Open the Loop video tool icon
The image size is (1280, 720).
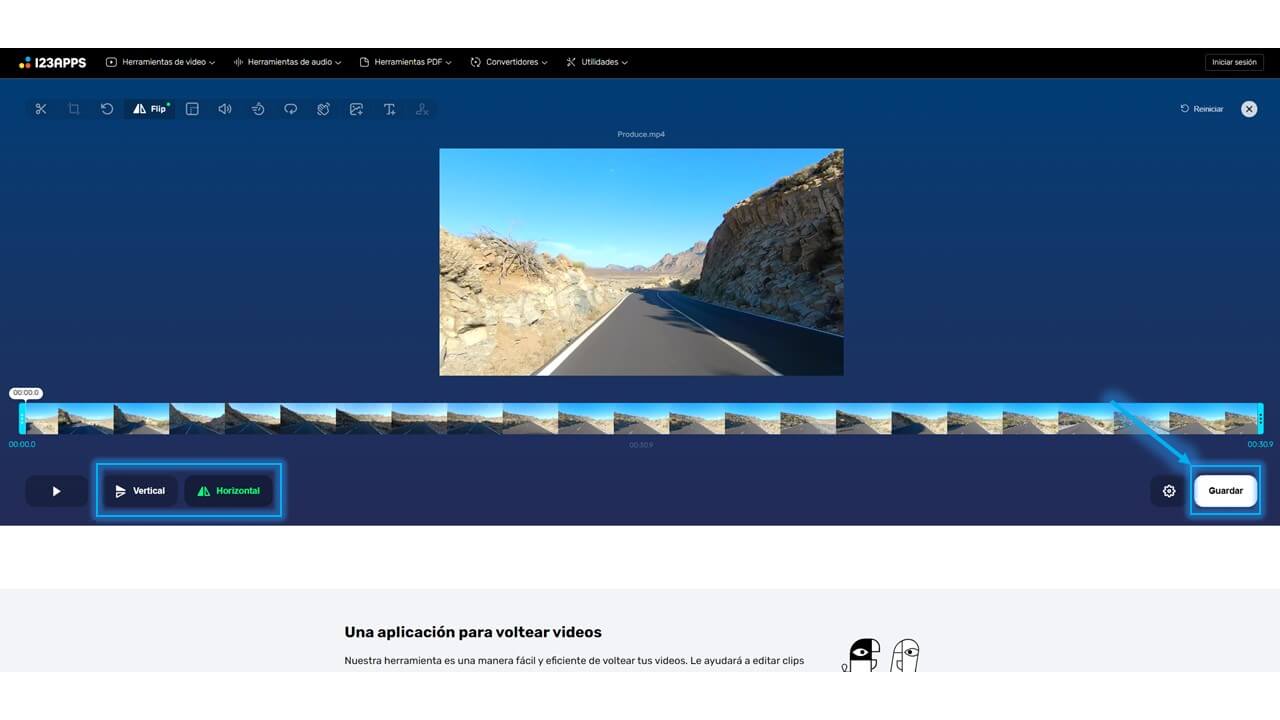pyautogui.click(x=291, y=109)
